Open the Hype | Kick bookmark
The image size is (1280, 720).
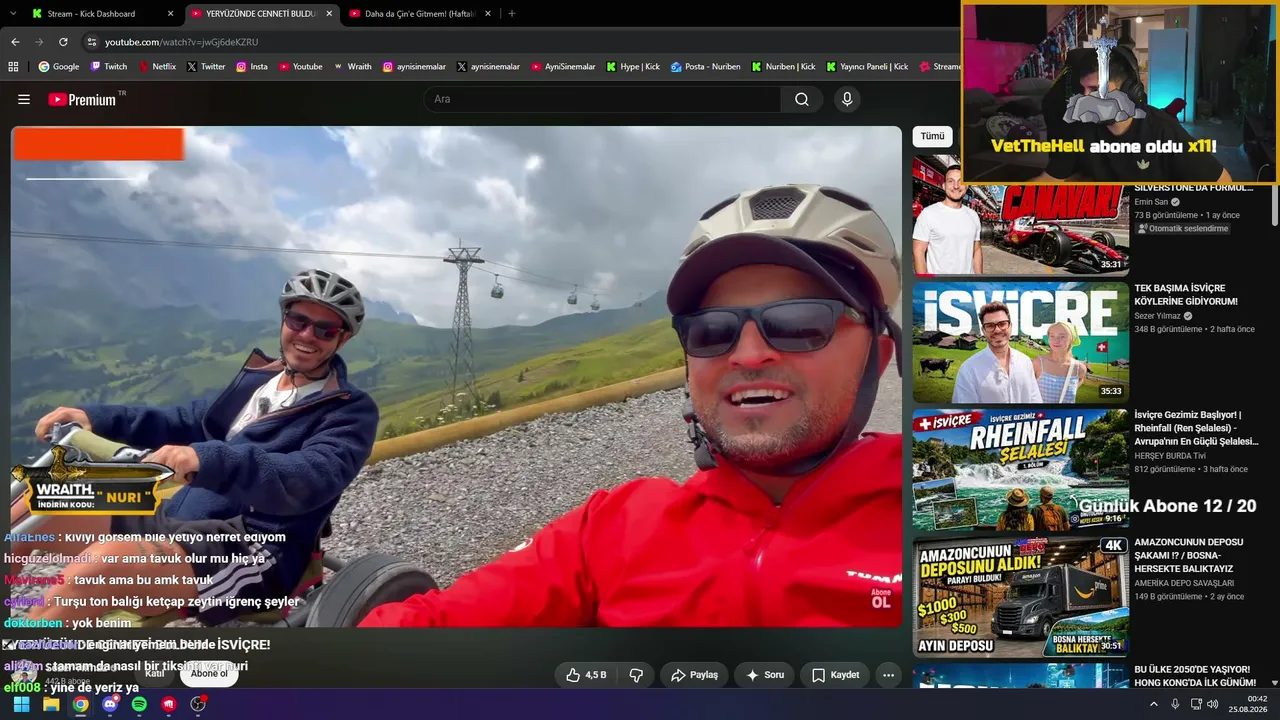(633, 67)
